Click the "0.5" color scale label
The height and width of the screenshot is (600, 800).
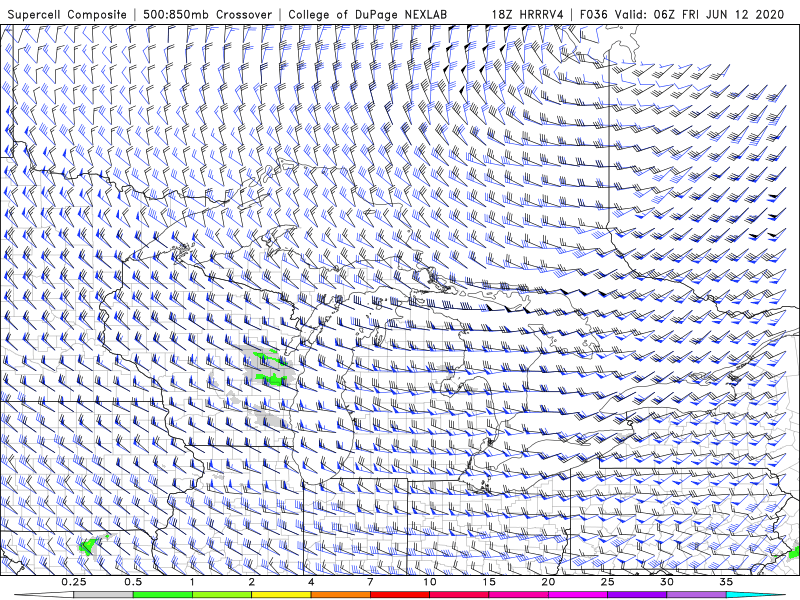[133, 582]
